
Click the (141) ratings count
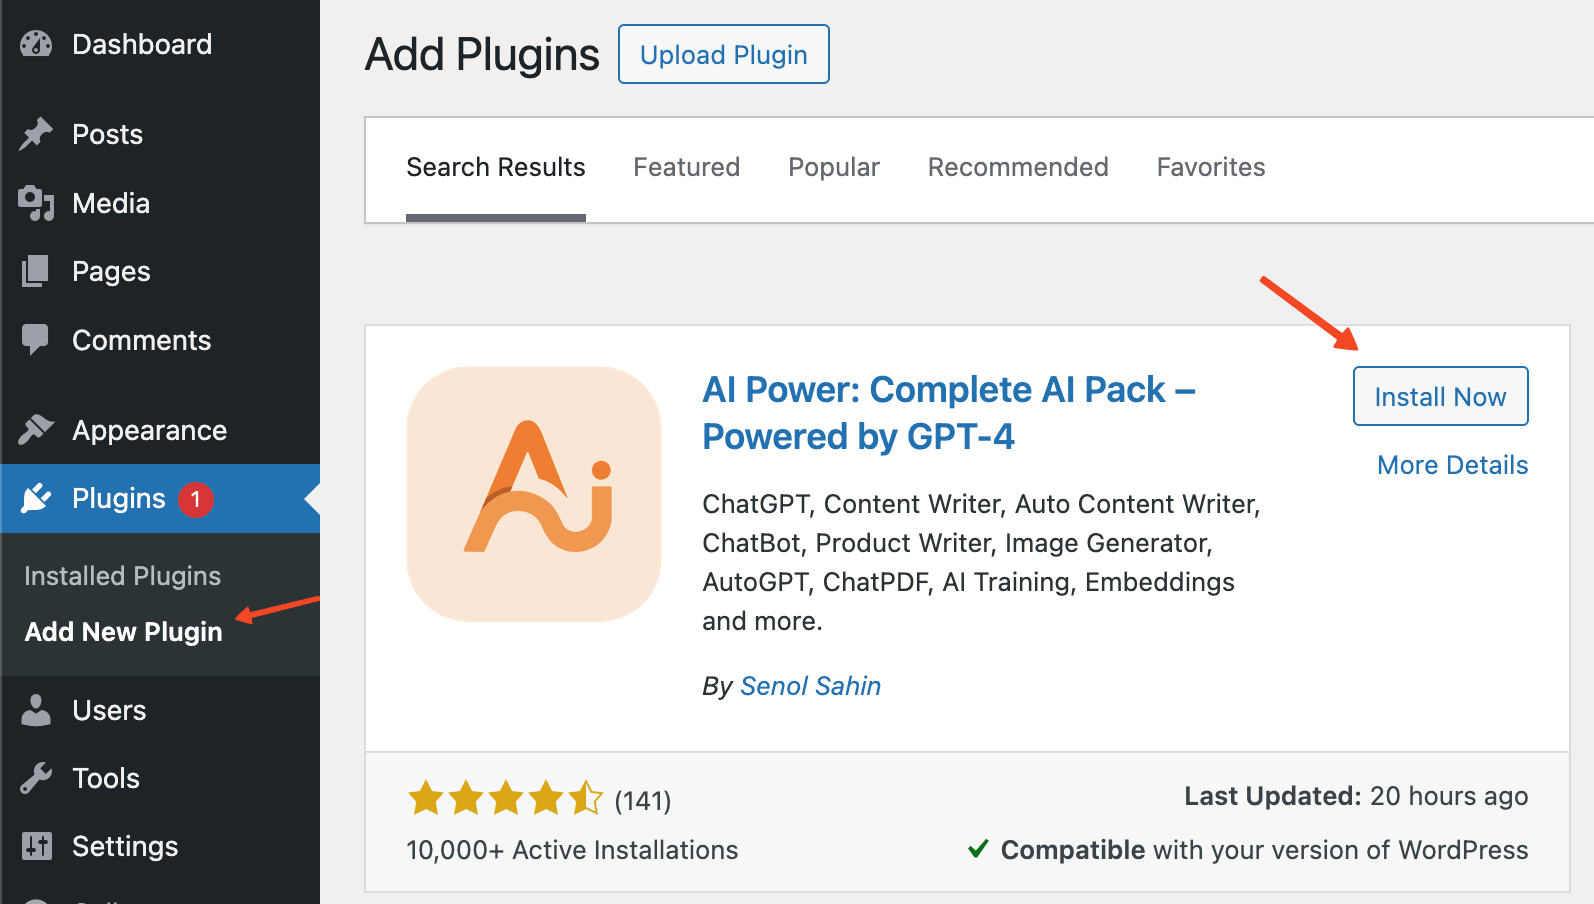643,800
